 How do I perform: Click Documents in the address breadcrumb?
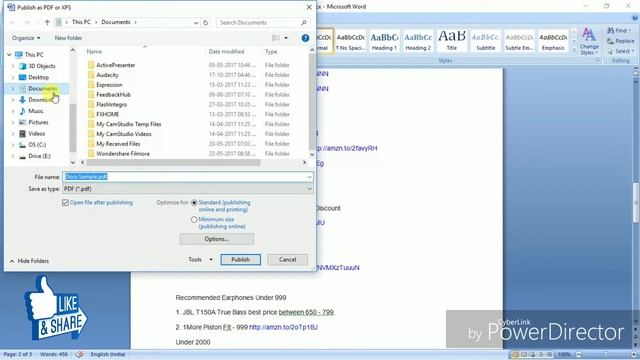pyautogui.click(x=116, y=22)
